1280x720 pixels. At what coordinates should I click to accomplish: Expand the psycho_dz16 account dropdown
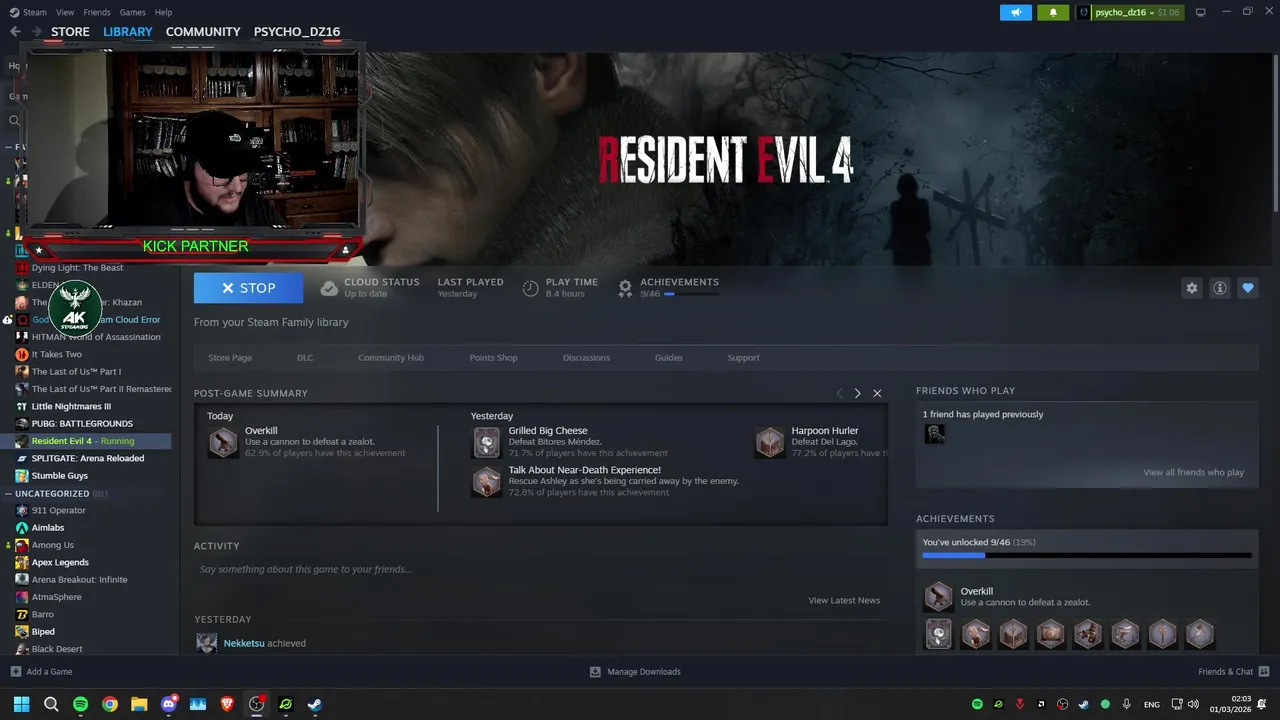coord(1128,12)
